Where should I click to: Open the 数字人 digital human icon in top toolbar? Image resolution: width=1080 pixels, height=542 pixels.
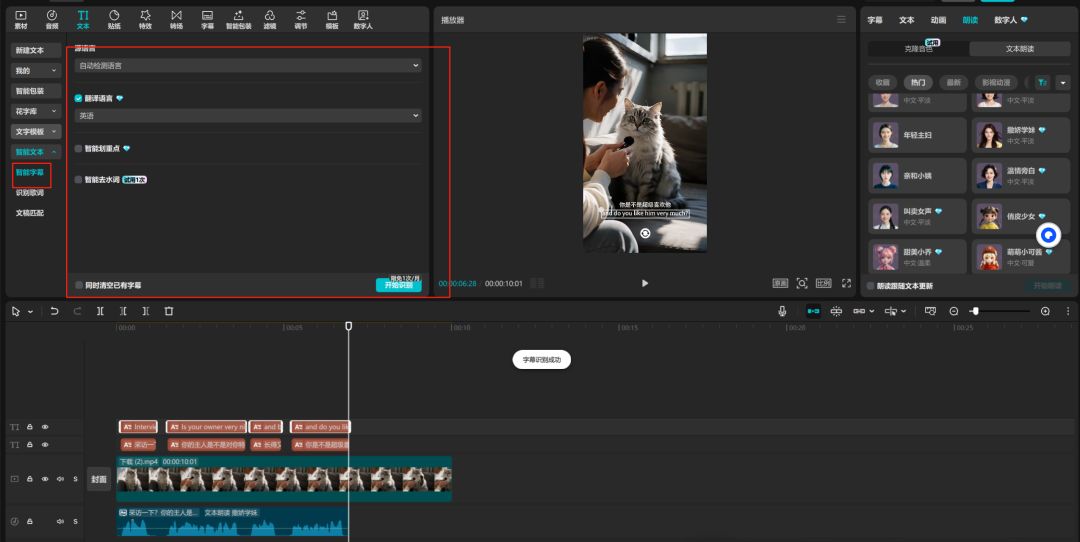(363, 19)
